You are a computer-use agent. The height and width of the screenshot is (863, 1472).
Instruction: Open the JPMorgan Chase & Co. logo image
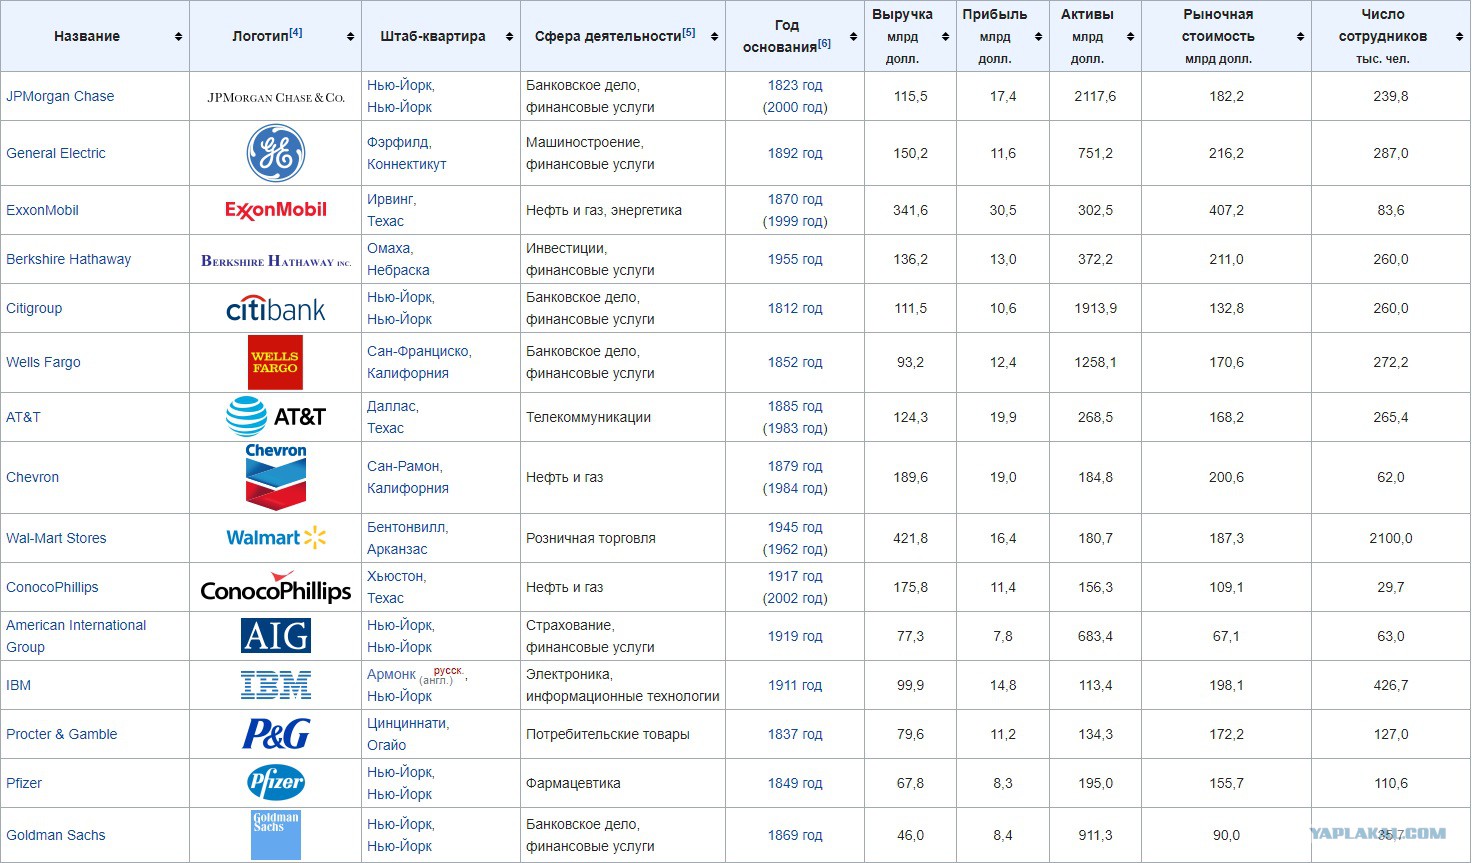(x=276, y=97)
